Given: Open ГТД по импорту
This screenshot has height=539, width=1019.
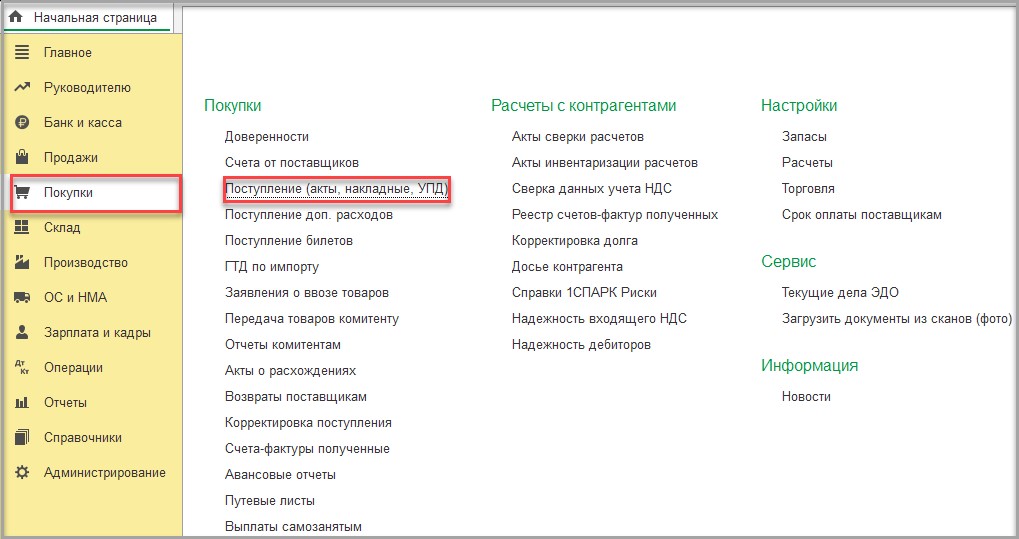Looking at the screenshot, I should 272,267.
